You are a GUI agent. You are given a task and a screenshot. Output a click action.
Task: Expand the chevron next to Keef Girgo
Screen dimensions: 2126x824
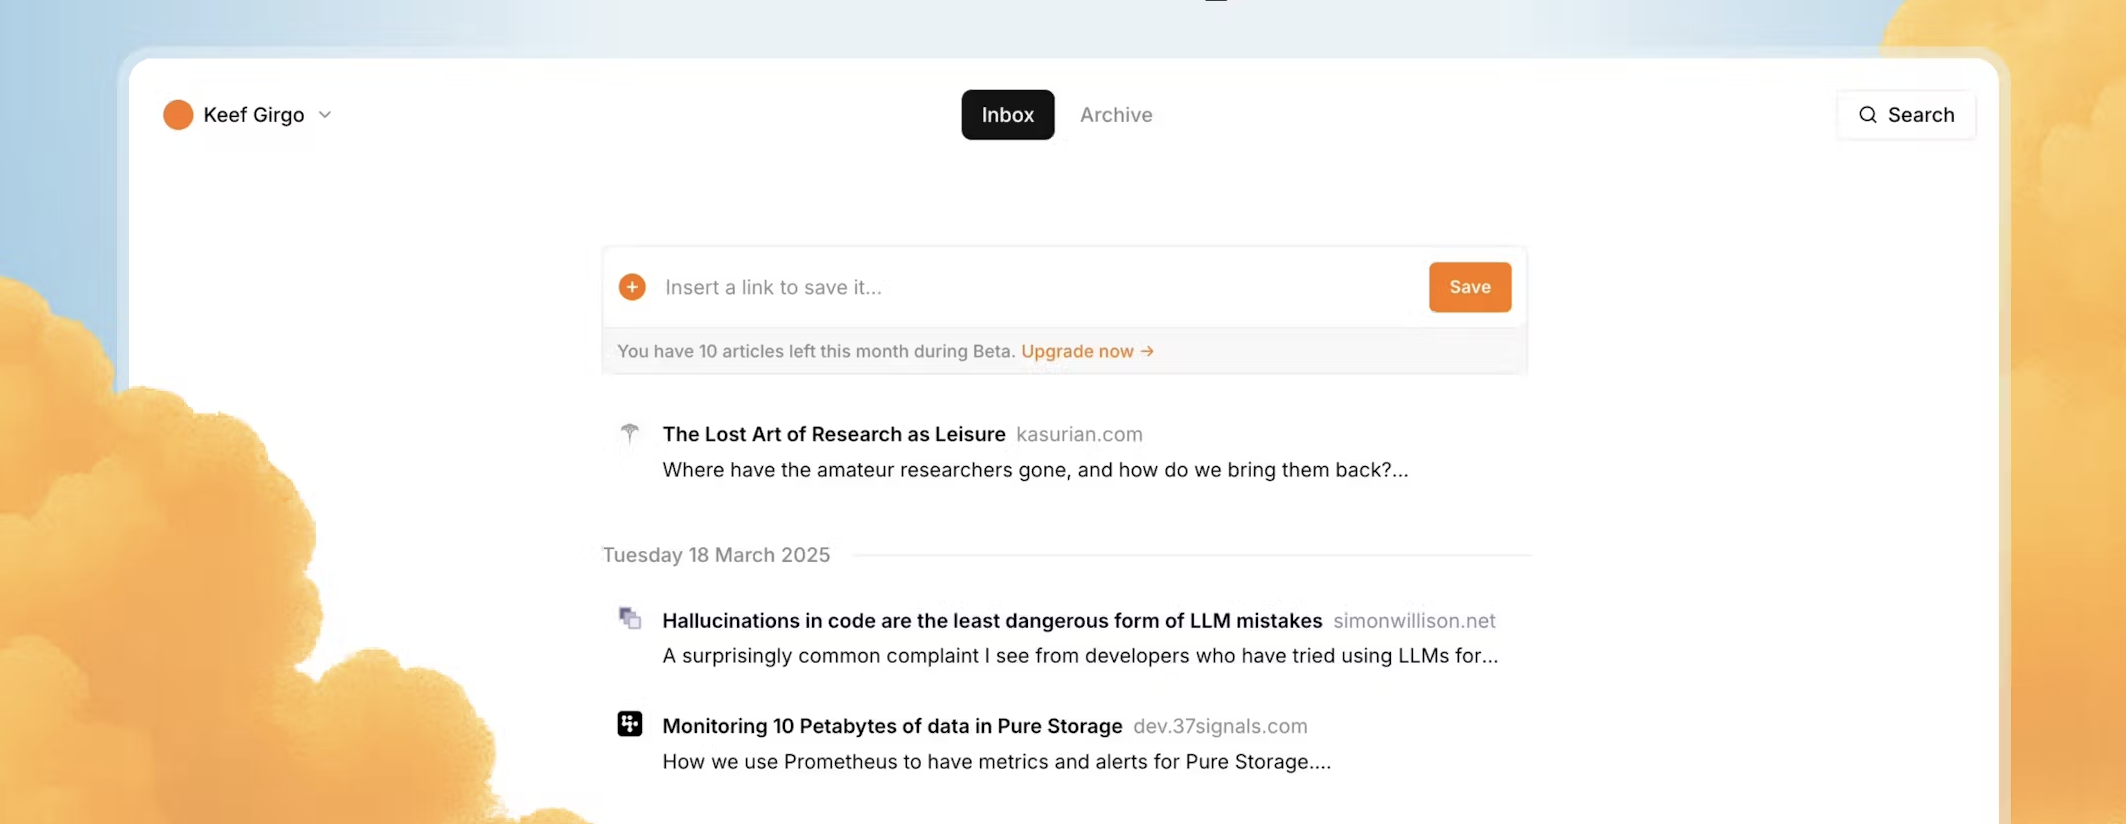325,115
